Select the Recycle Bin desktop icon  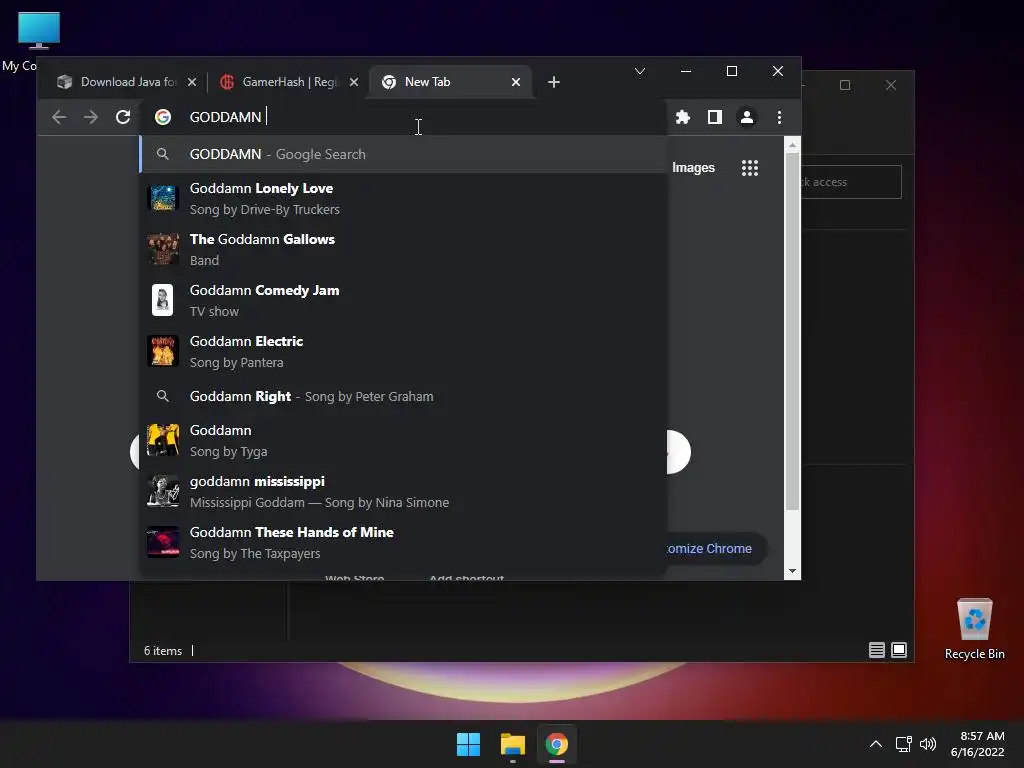click(974, 628)
